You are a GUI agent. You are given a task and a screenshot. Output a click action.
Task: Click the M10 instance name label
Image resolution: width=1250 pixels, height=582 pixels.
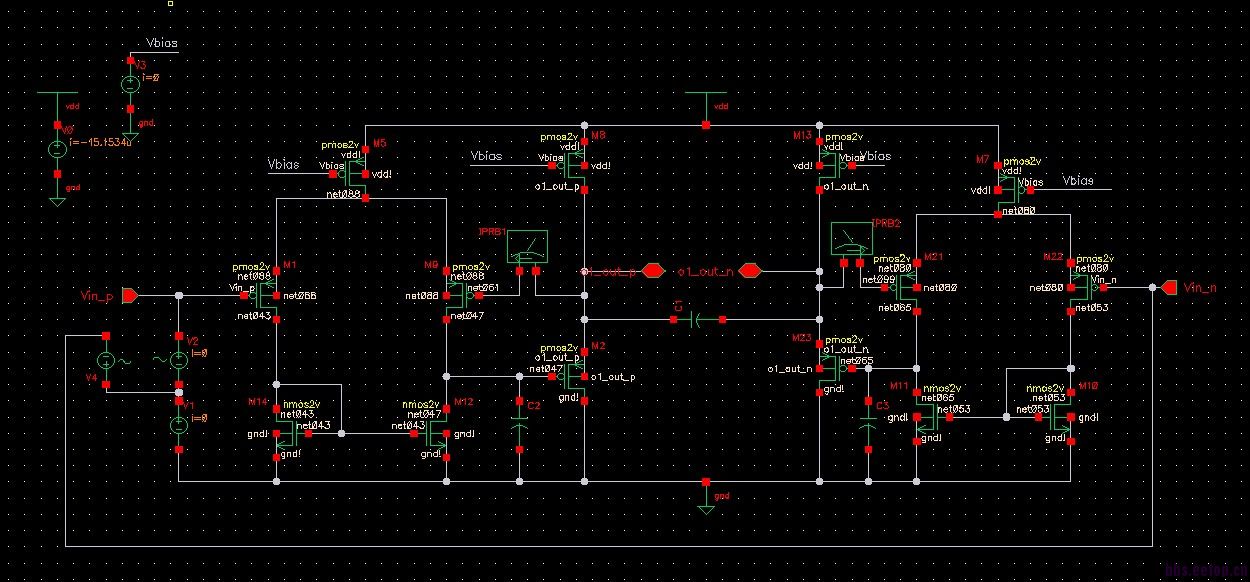click(x=1089, y=386)
